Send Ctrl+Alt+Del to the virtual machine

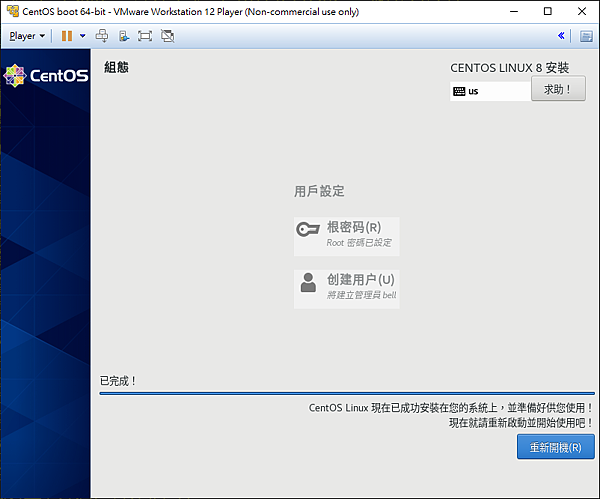click(102, 36)
